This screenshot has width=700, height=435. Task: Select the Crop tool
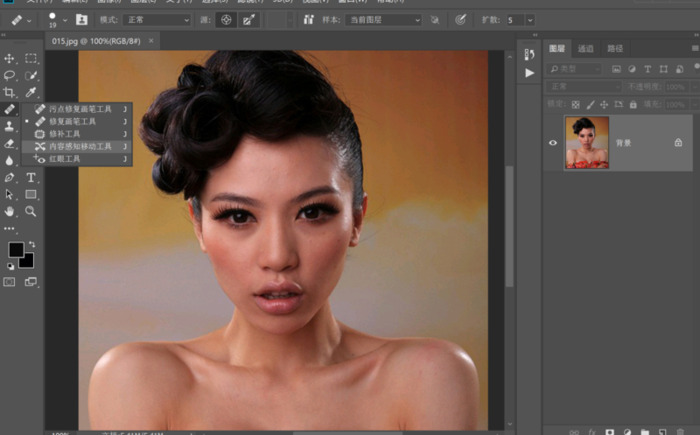click(9, 92)
